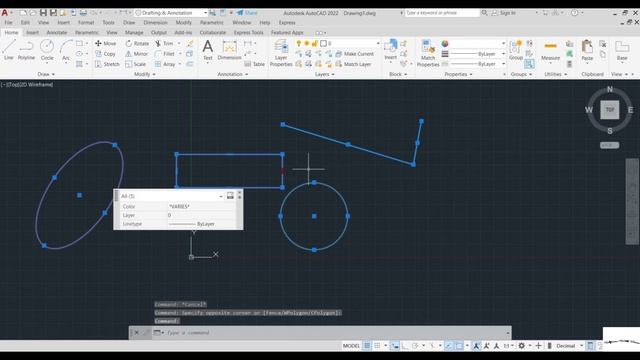Select the Circle tool
640x360 pixels.
coord(47,50)
